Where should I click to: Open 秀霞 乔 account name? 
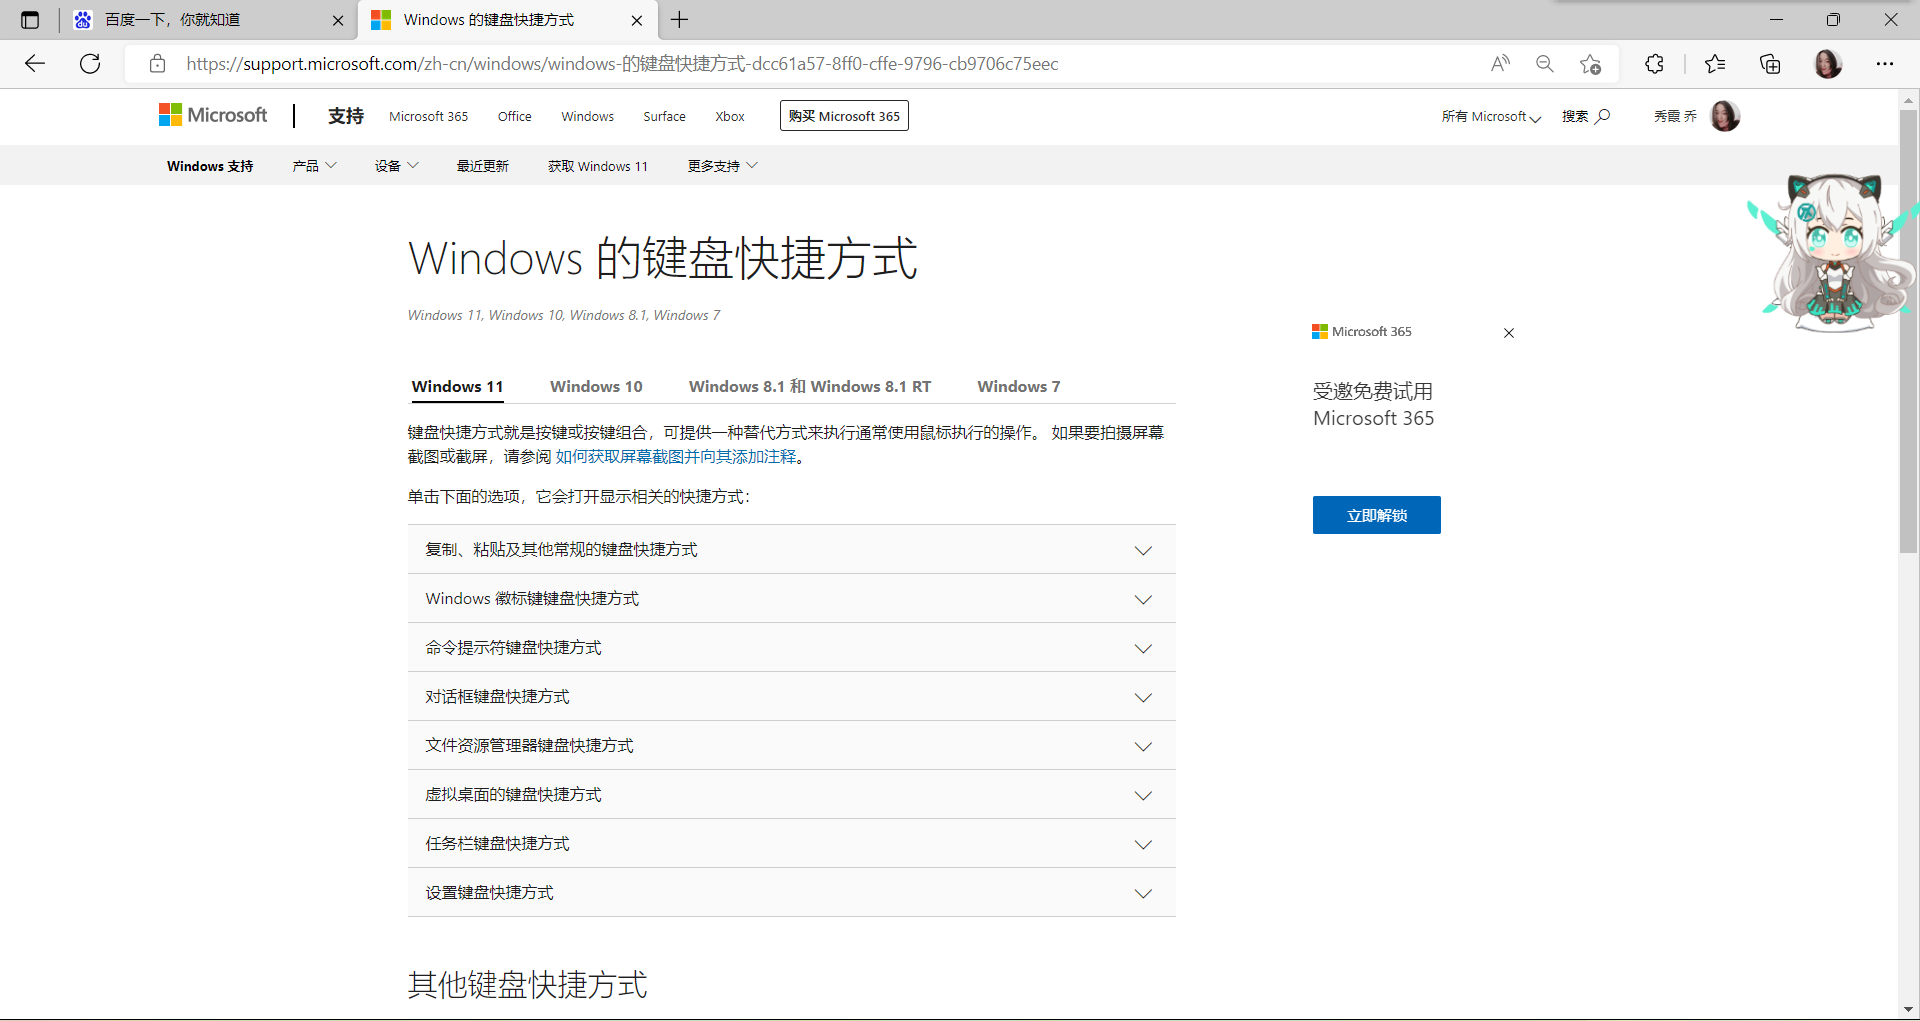(x=1675, y=116)
